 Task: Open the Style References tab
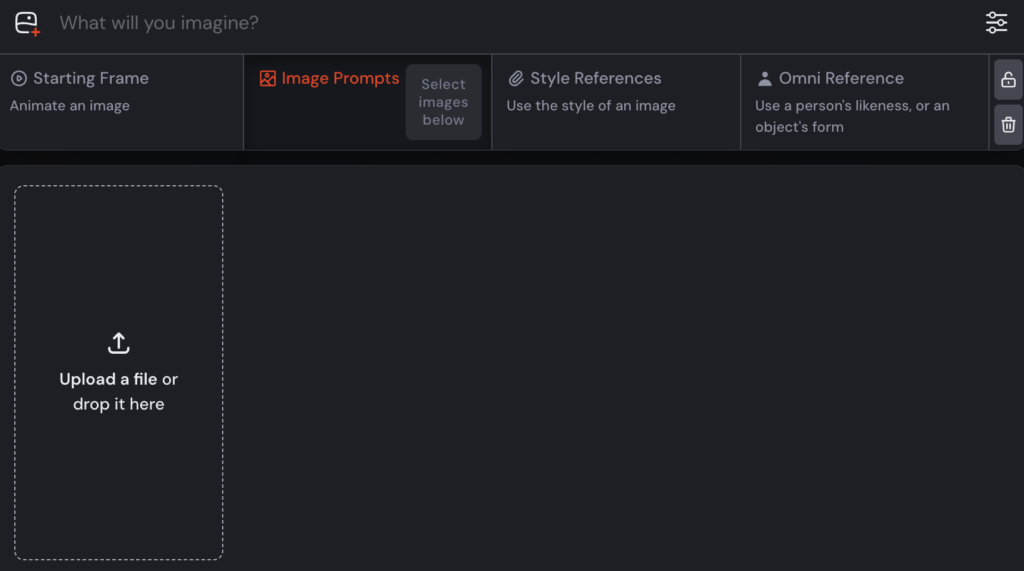click(x=595, y=78)
